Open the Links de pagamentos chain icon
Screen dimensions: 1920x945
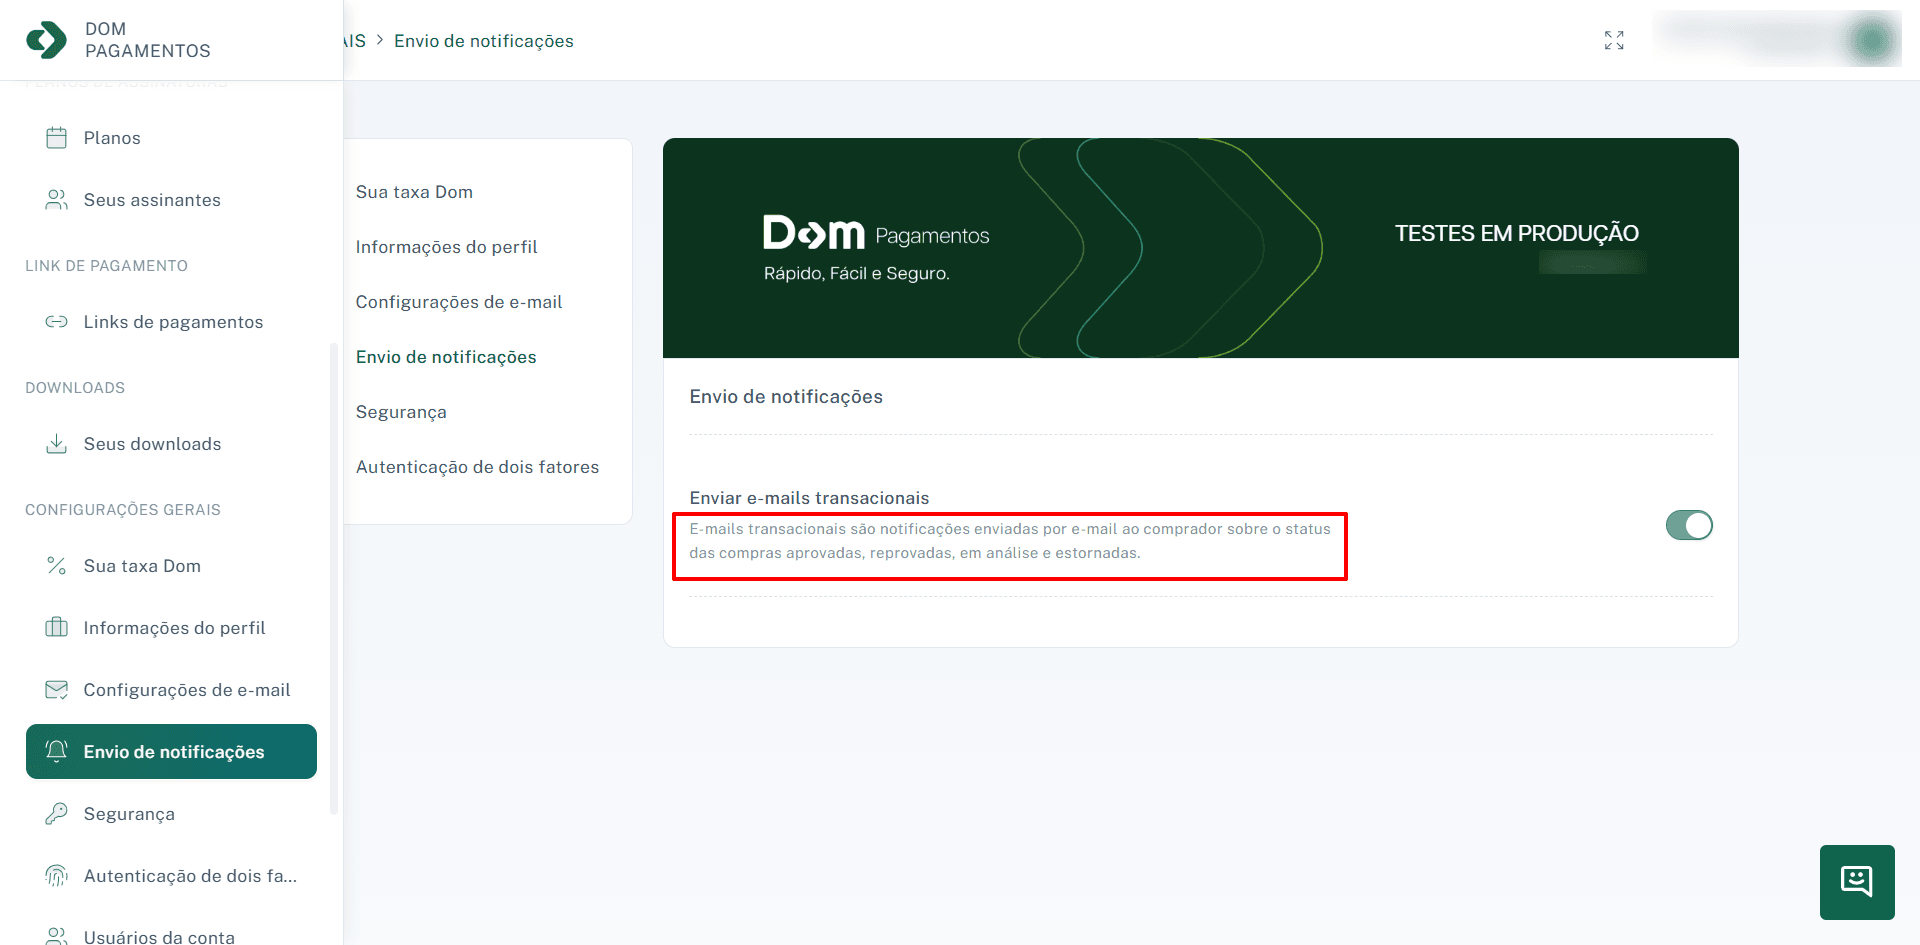click(x=57, y=321)
